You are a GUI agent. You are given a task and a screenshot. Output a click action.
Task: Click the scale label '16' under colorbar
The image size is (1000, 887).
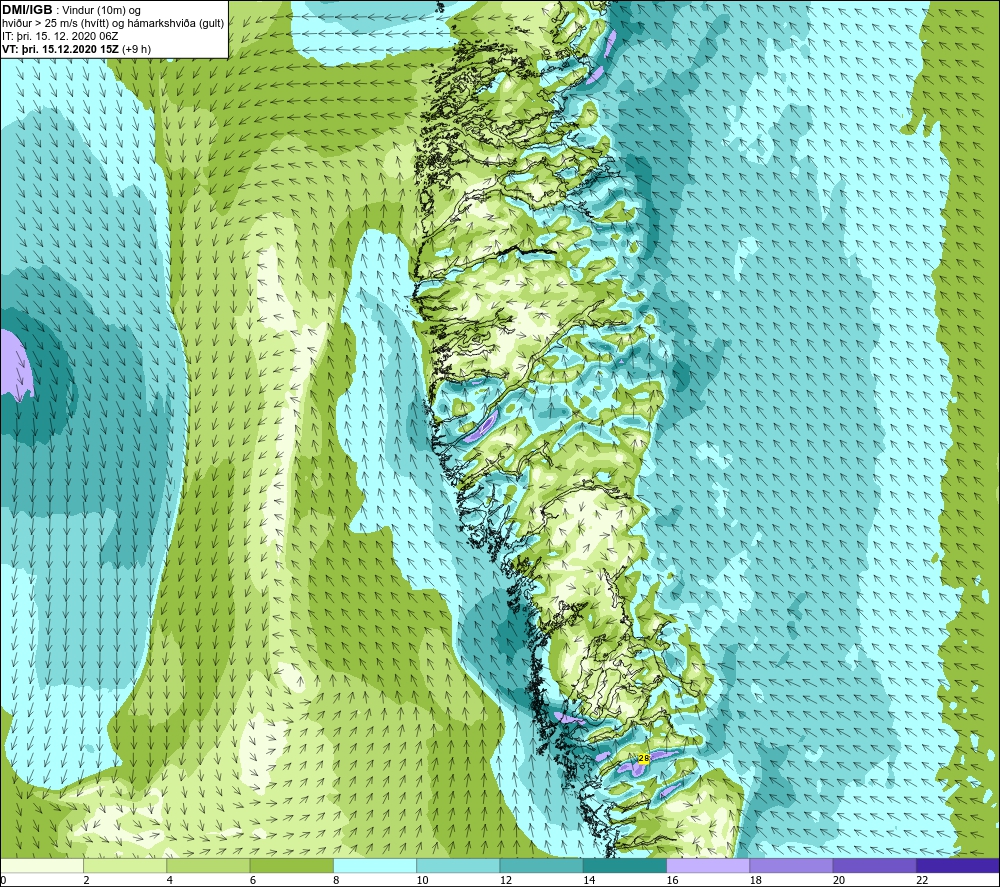[672, 881]
